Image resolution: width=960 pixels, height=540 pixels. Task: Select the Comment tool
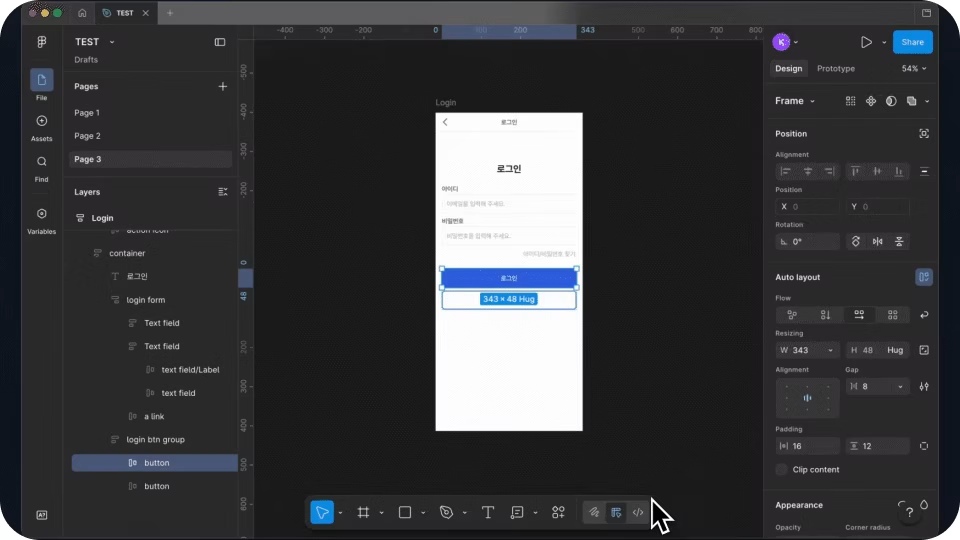(x=517, y=512)
